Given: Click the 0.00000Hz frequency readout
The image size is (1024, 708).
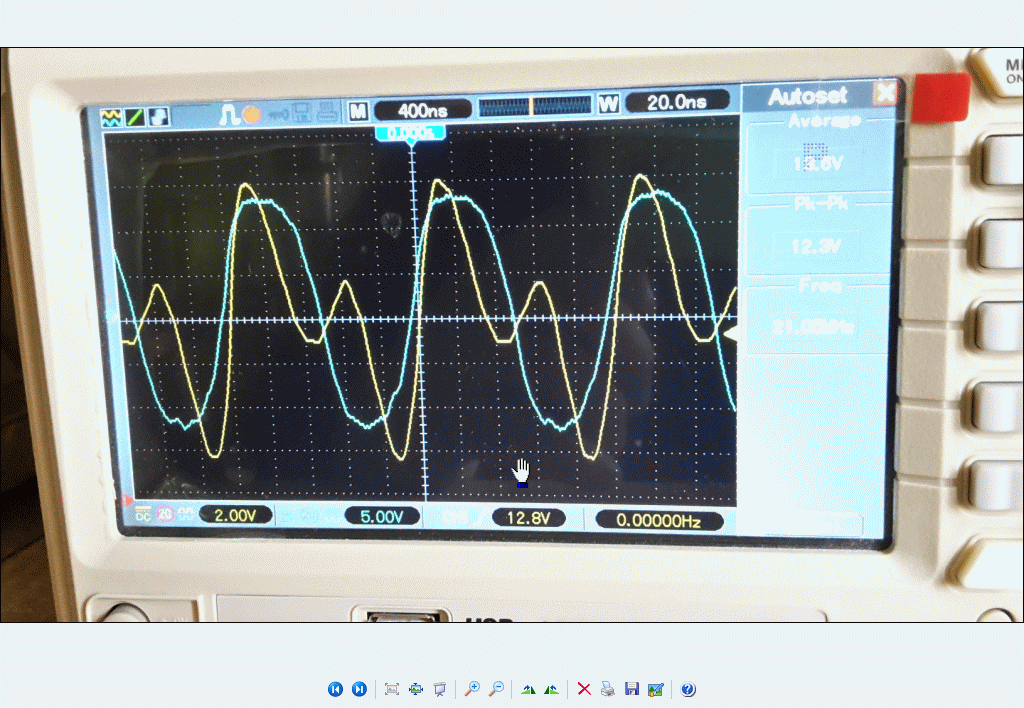Looking at the screenshot, I should coord(657,519).
